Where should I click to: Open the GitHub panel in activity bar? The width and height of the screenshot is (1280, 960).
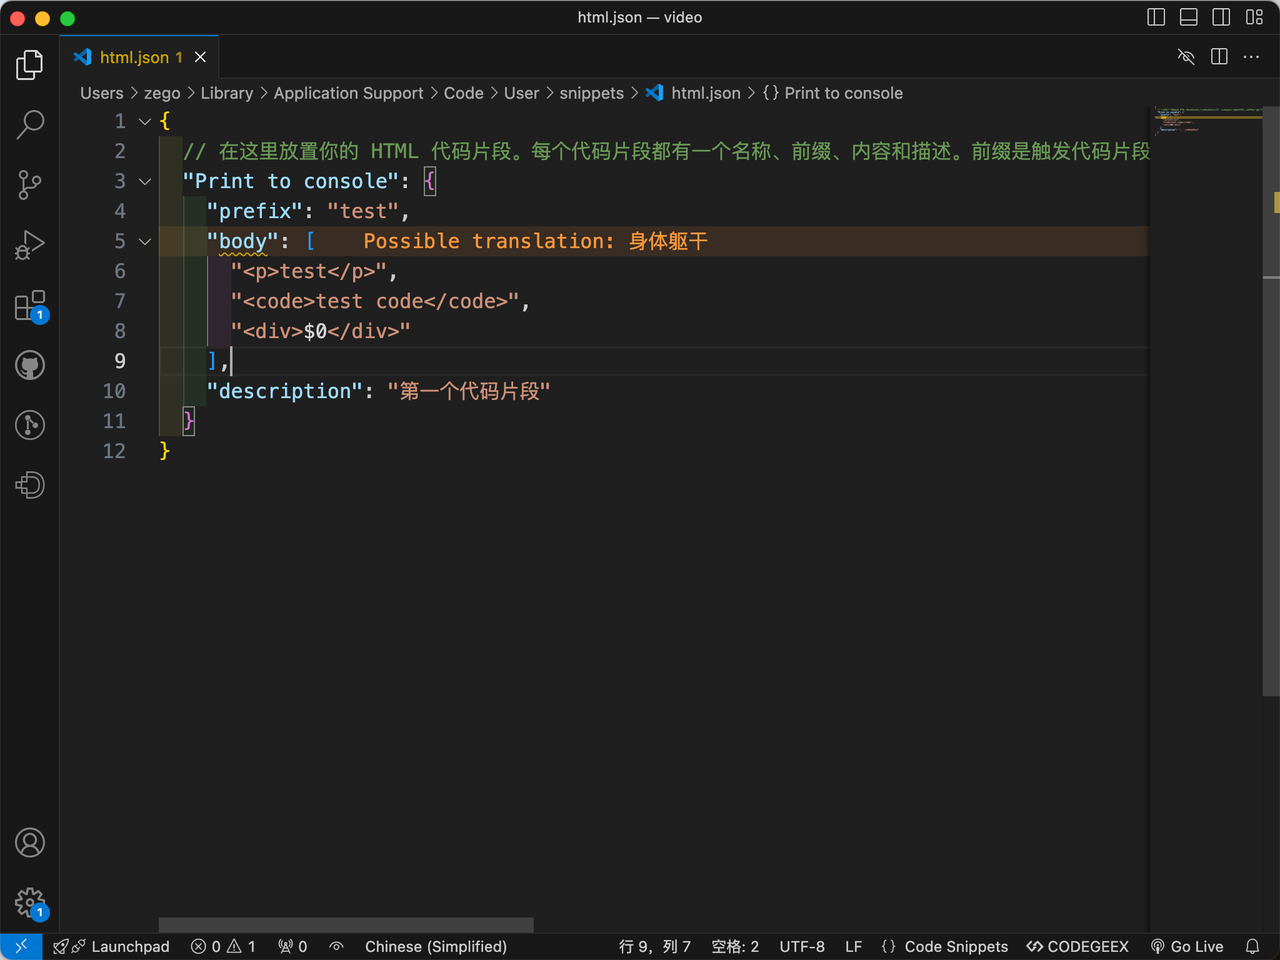[x=30, y=365]
